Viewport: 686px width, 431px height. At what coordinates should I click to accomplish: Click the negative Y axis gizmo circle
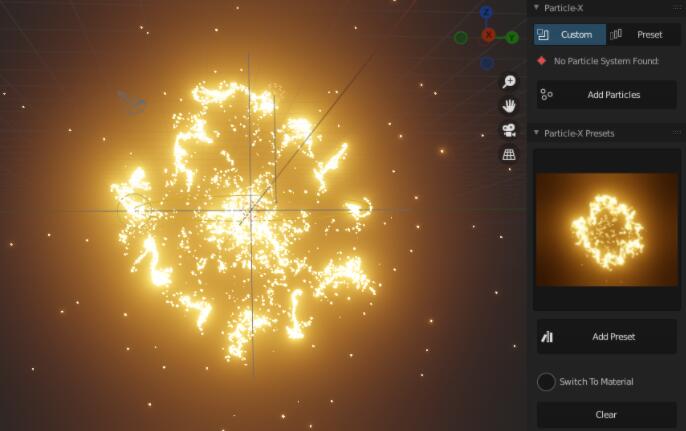click(461, 38)
